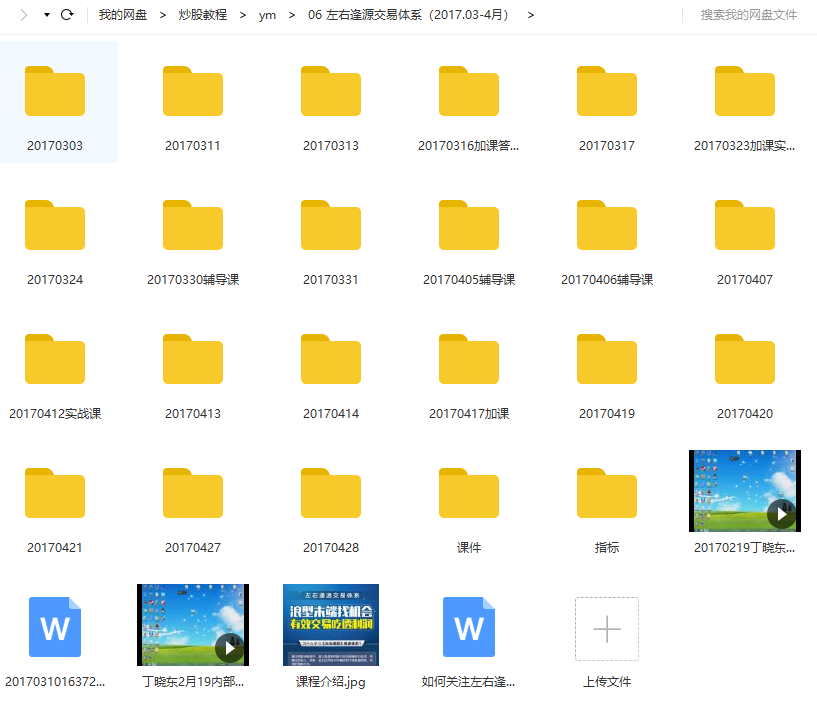Open the 炒股教程 breadcrumb link
This screenshot has height=706, width=817.
200,15
